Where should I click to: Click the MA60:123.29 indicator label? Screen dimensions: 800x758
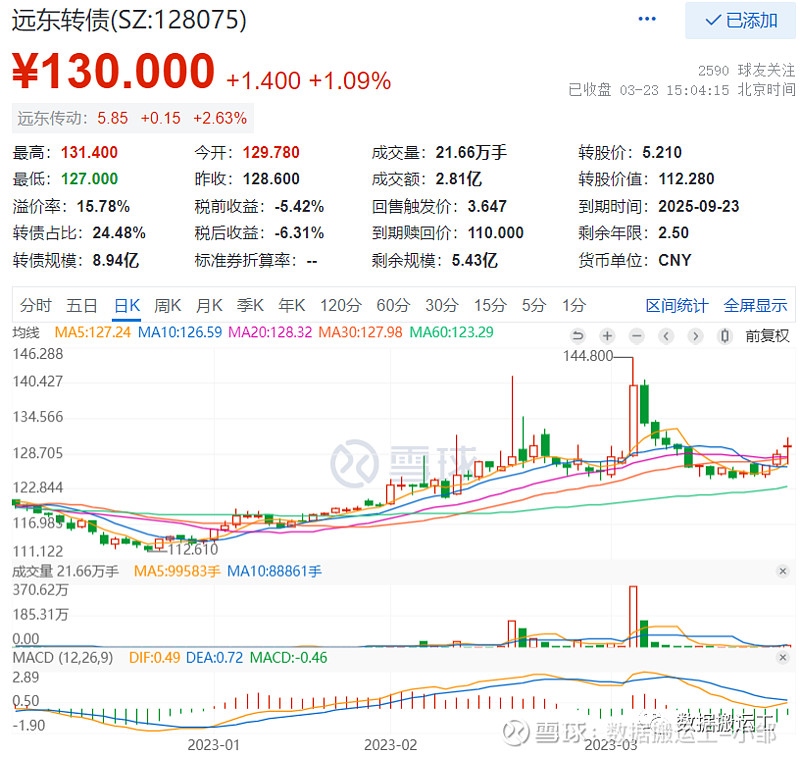(452, 333)
